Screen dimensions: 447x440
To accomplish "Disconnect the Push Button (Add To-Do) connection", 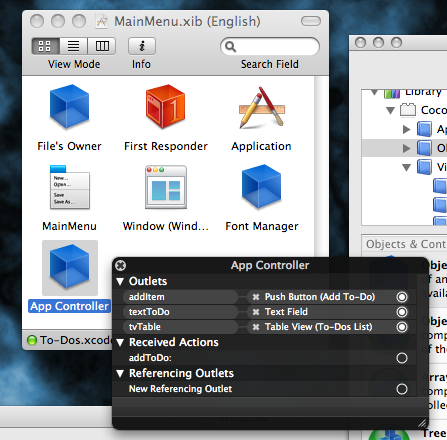I will click(256, 297).
